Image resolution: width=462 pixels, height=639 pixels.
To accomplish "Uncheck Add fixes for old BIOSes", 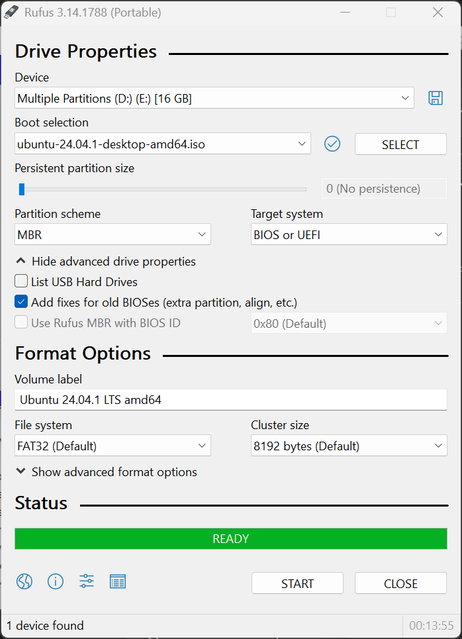I will (x=21, y=302).
